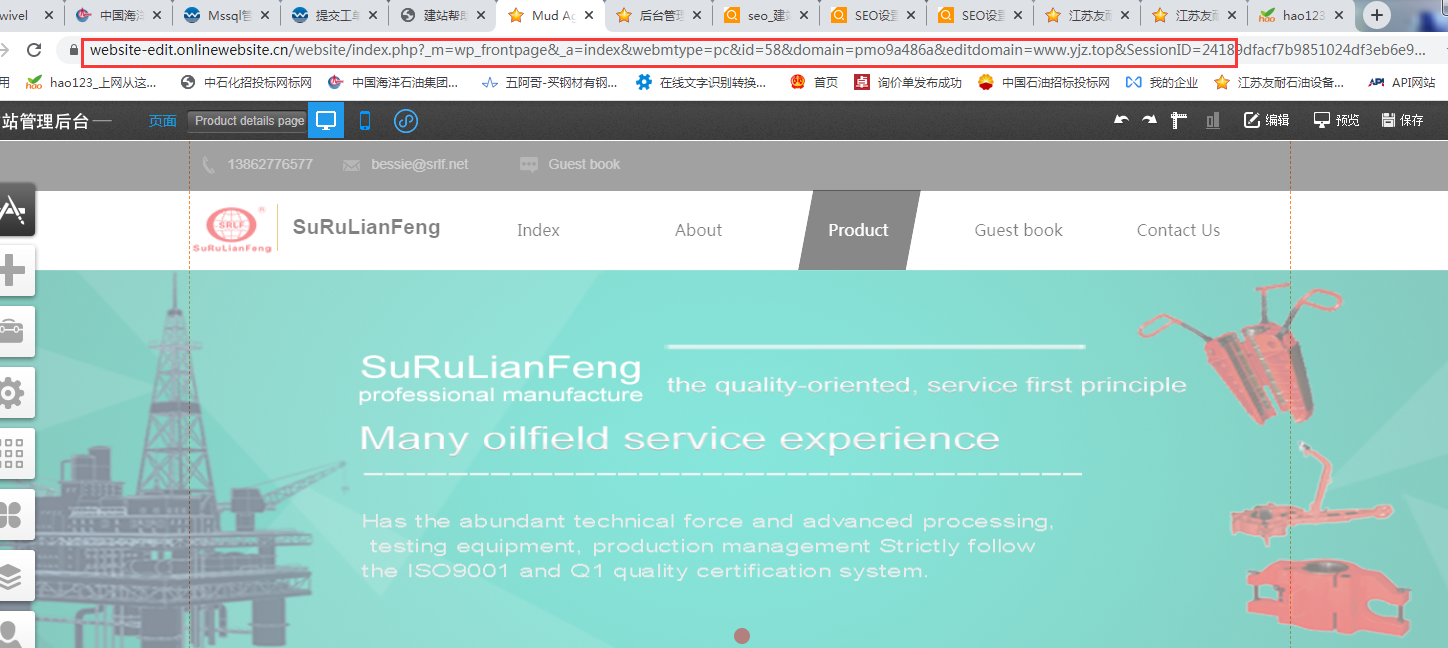The image size is (1448, 648).
Task: Click the mini-program link icon in the toolbar
Action: click(405, 121)
